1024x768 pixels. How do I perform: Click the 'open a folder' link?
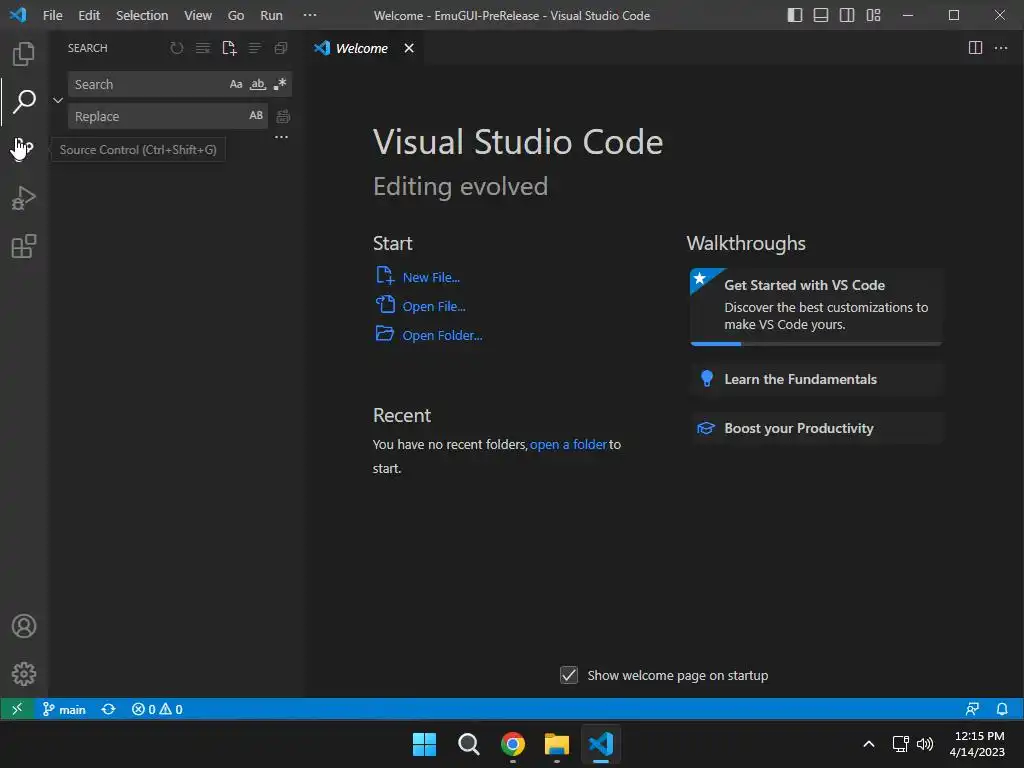click(568, 444)
